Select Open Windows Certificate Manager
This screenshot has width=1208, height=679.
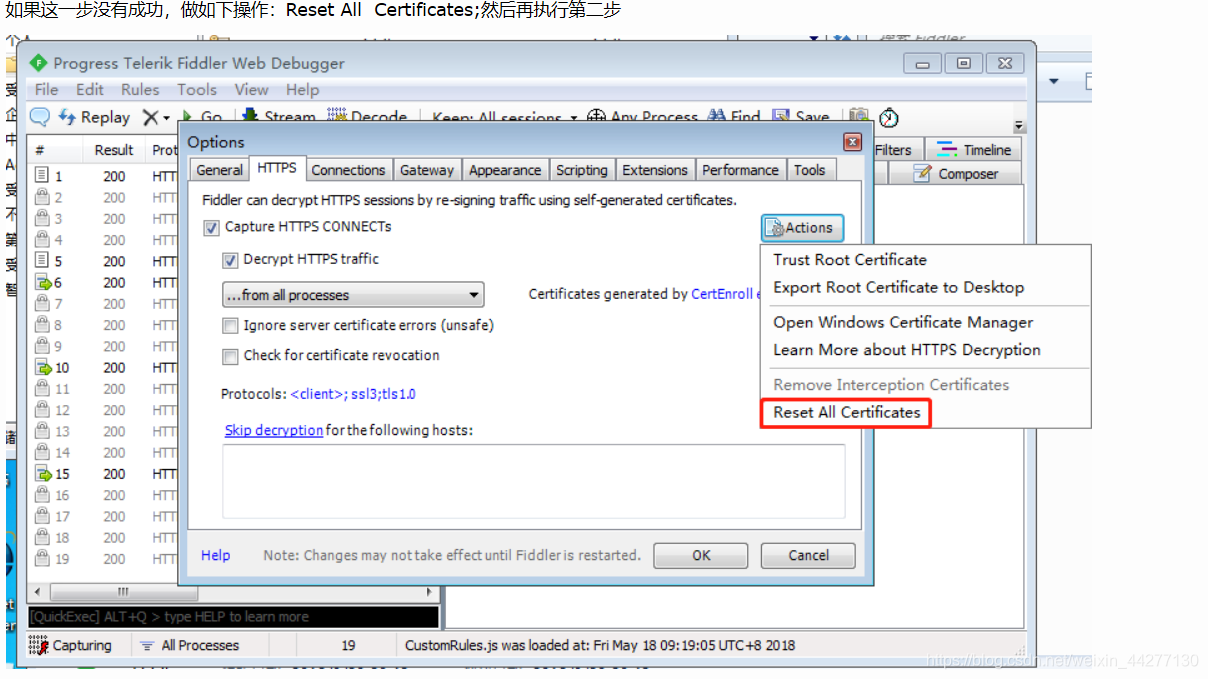(903, 322)
